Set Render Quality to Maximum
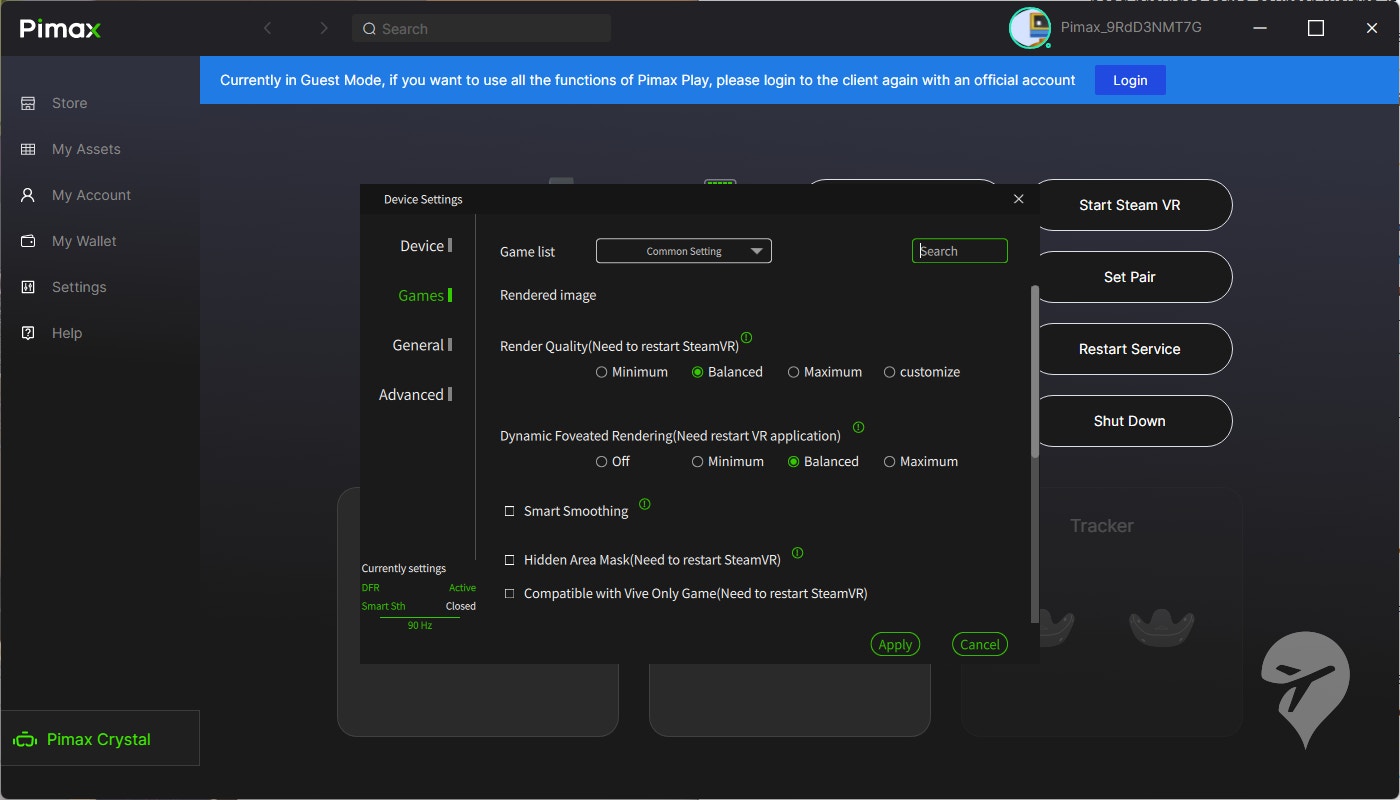 point(794,372)
